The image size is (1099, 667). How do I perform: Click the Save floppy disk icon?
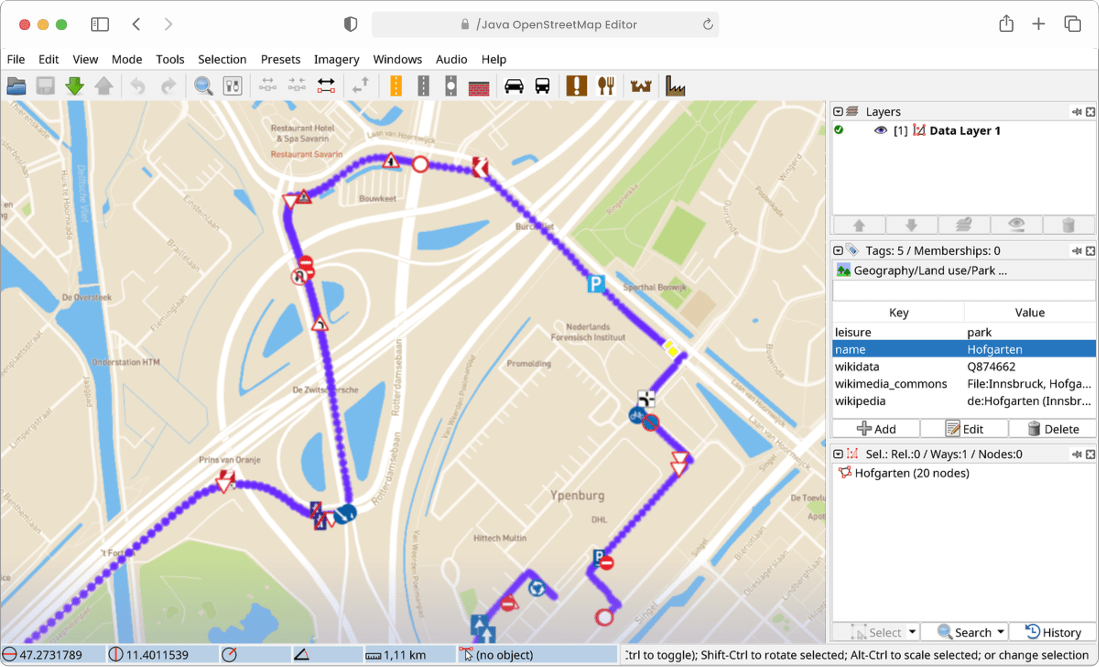(46, 86)
